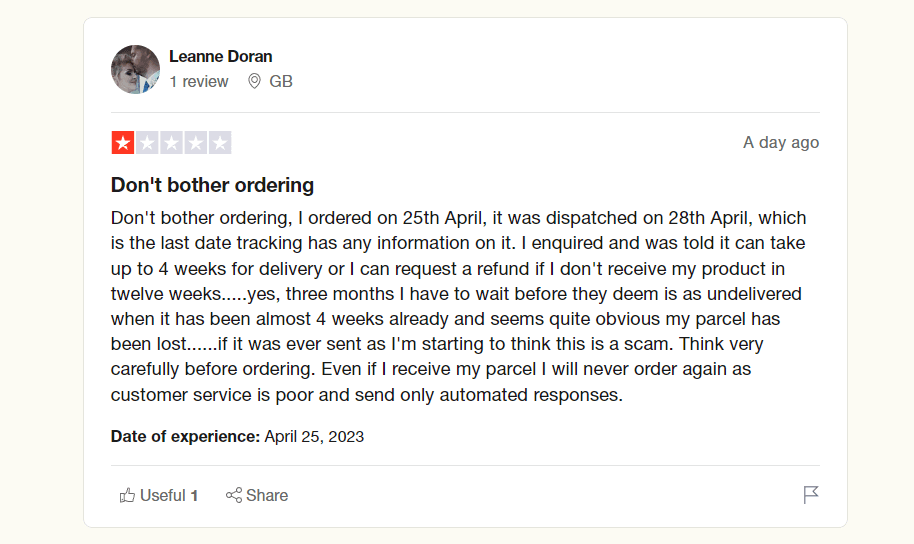Click the fourth grey rating star

[x=196, y=143]
